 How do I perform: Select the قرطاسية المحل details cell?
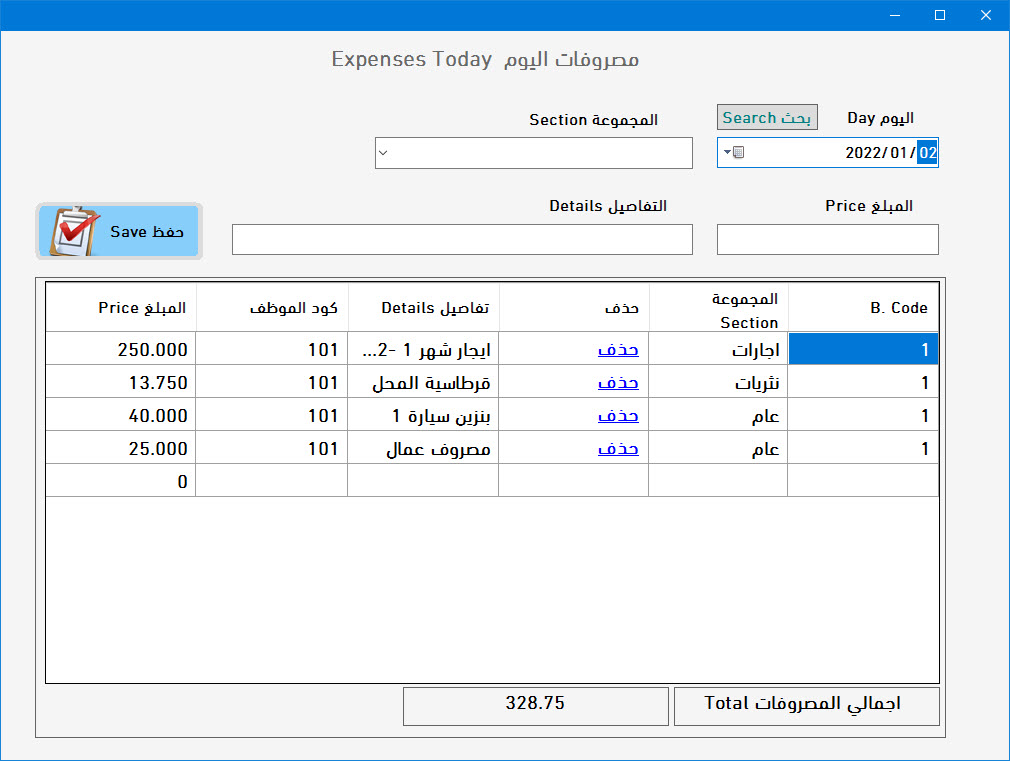coord(423,382)
